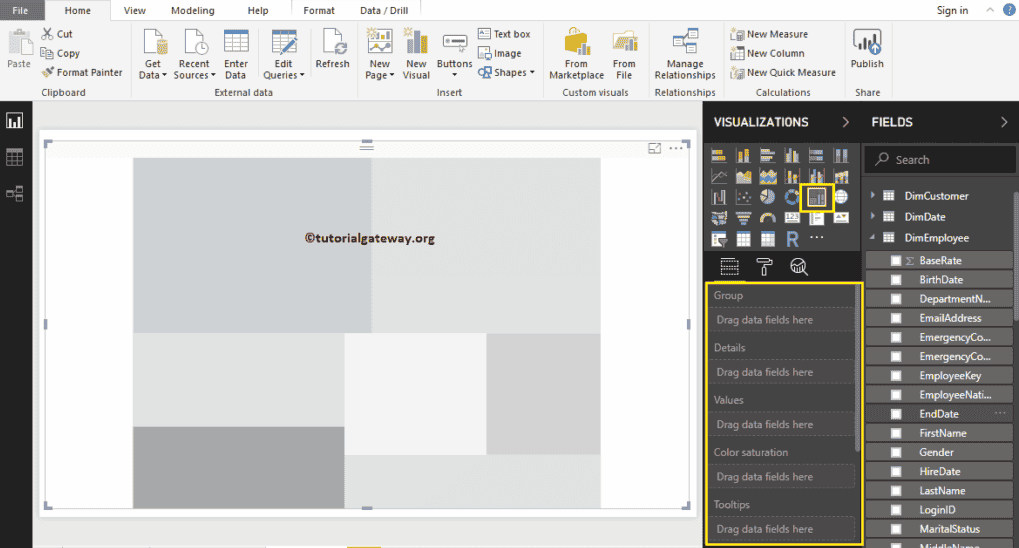Collapse the Fields pane chevron
The height and width of the screenshot is (548, 1019).
click(1004, 122)
